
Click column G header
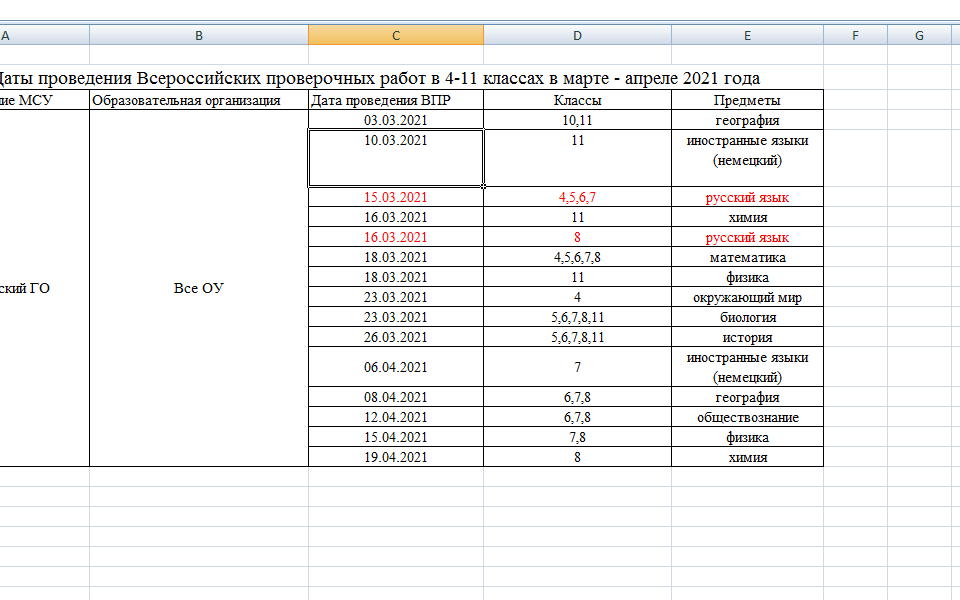point(919,36)
